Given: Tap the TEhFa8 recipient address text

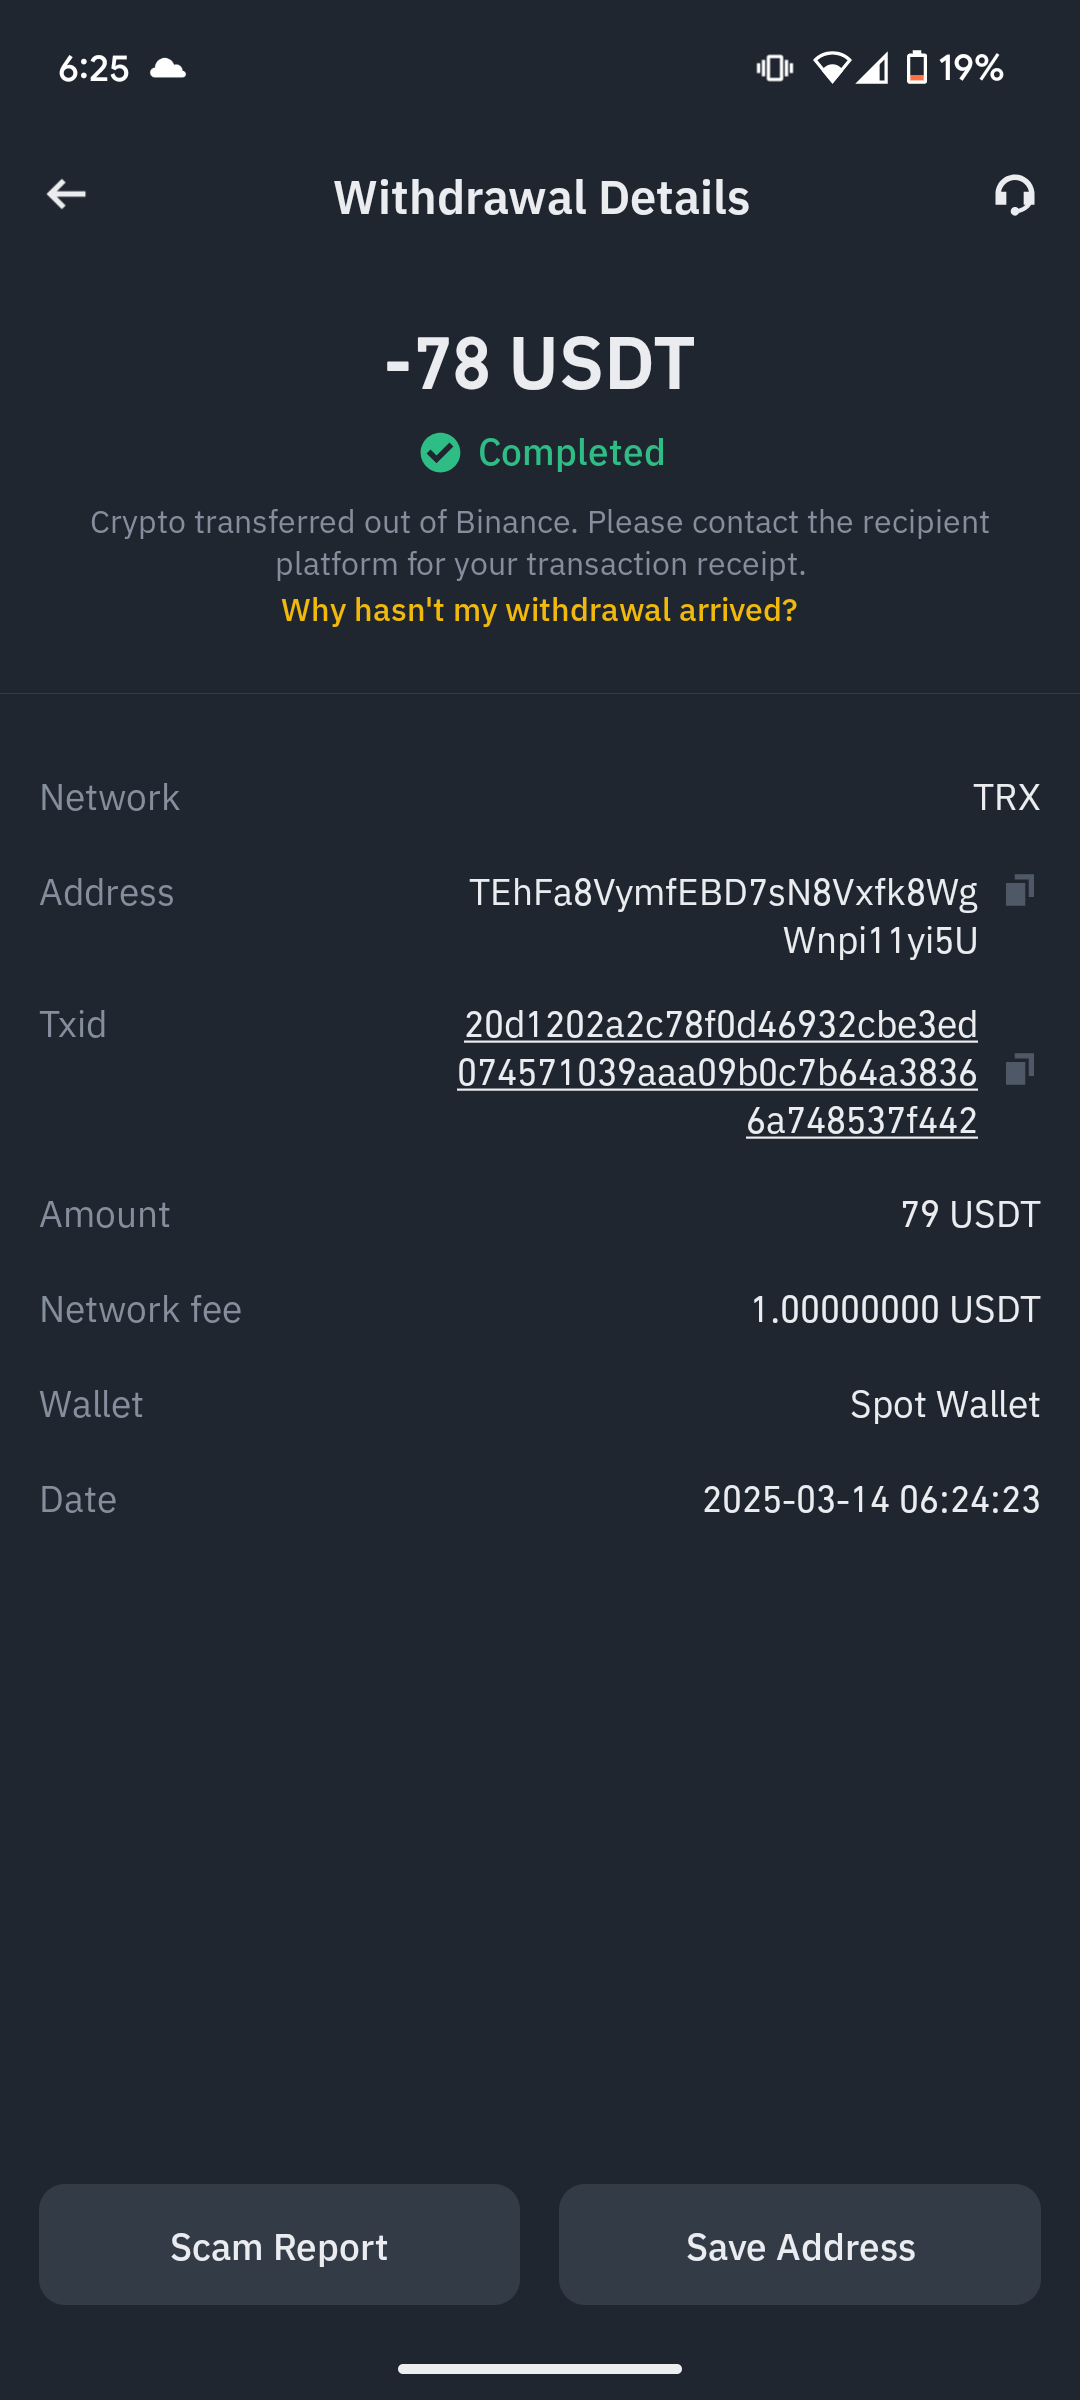Looking at the screenshot, I should [723, 916].
